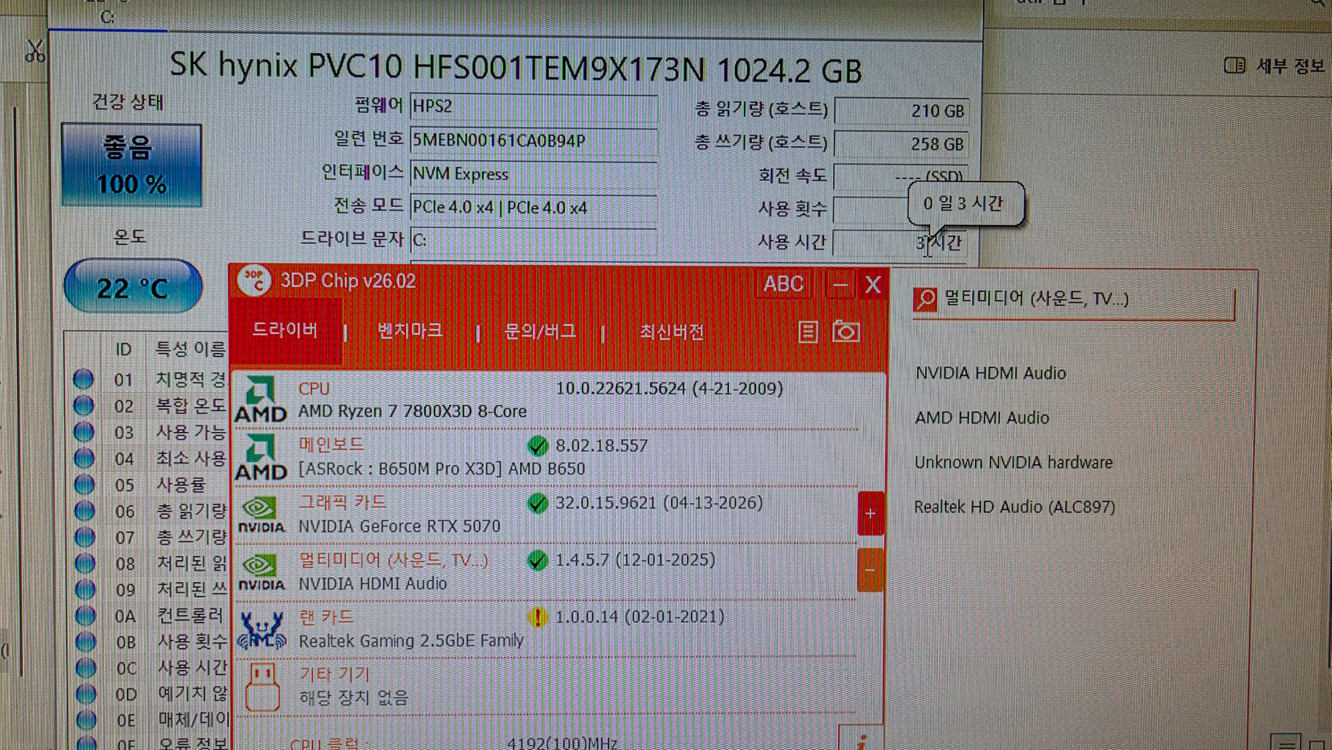The height and width of the screenshot is (750, 1332).
Task: Open the 문의/버그 tab
Action: (x=539, y=331)
